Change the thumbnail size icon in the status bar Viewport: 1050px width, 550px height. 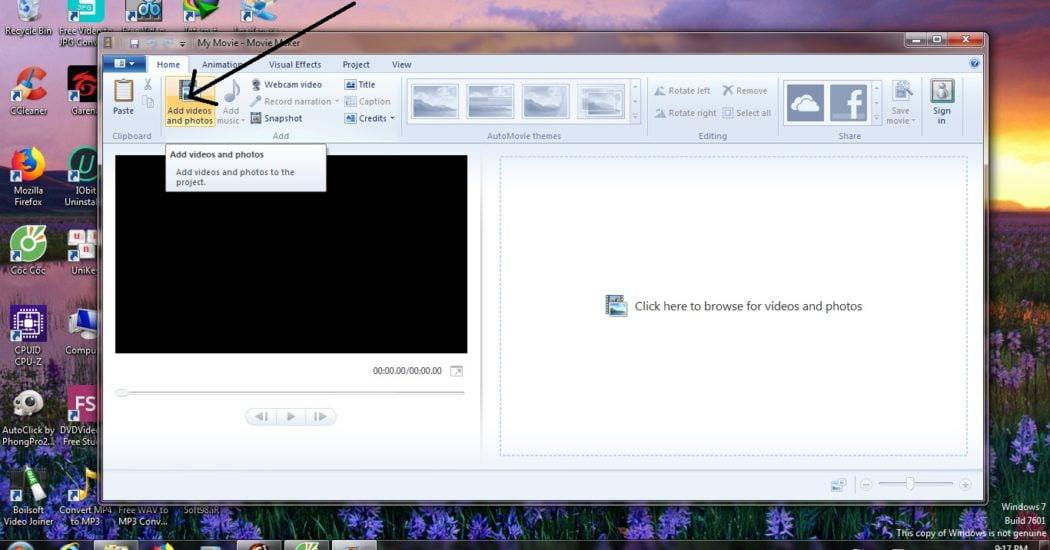(838, 484)
